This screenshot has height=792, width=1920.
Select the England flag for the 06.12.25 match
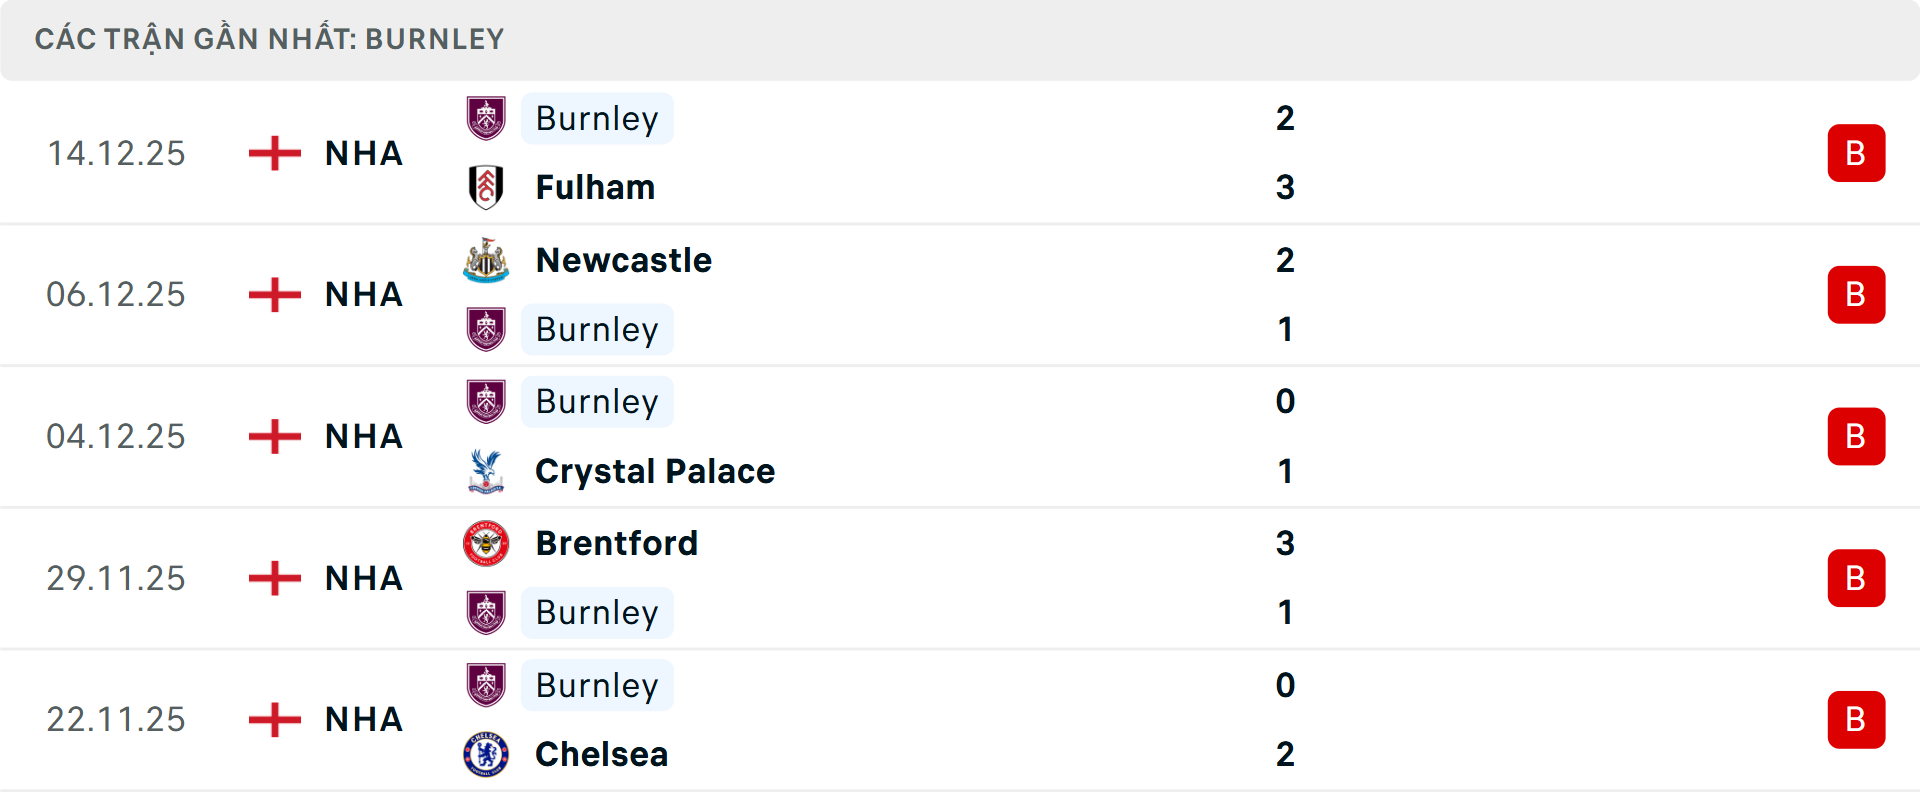[272, 294]
